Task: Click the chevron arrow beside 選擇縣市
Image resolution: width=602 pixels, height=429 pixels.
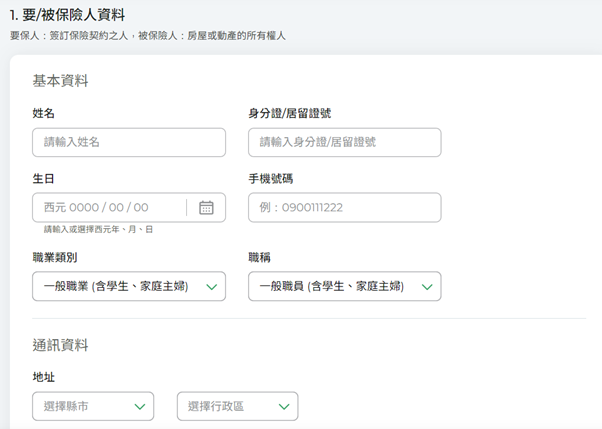Action: (x=139, y=407)
